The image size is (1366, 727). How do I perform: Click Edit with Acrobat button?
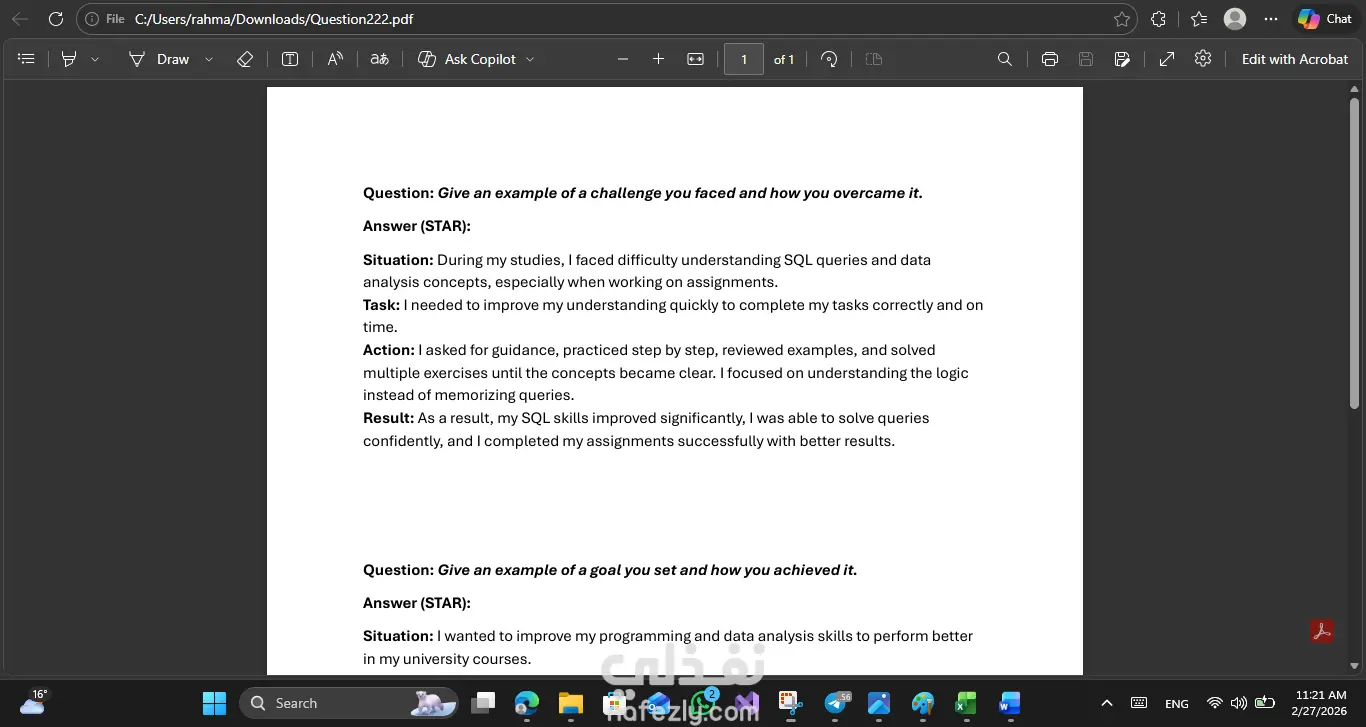click(1294, 59)
